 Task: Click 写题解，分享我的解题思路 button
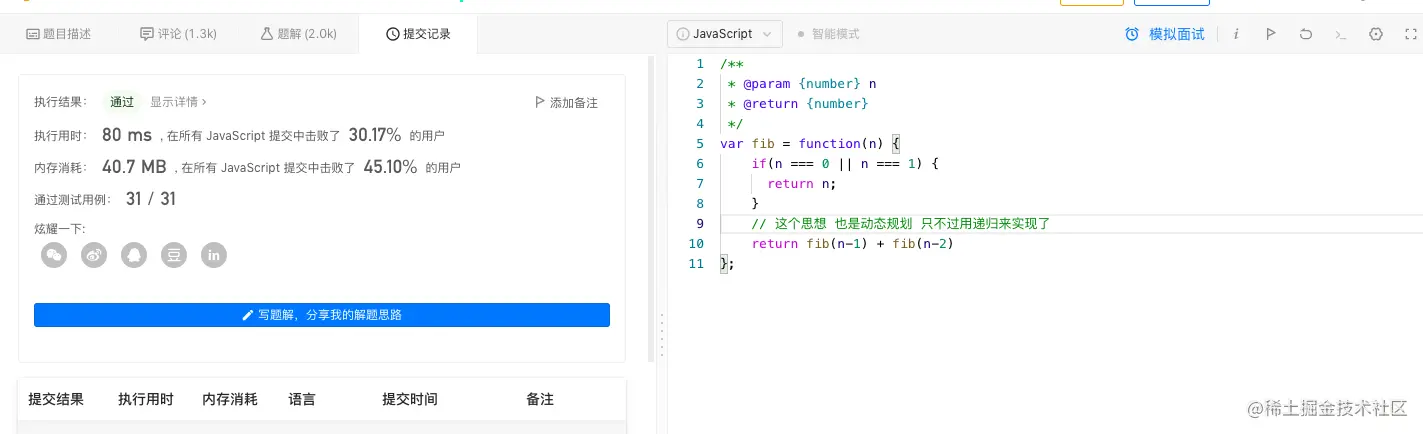(322, 315)
